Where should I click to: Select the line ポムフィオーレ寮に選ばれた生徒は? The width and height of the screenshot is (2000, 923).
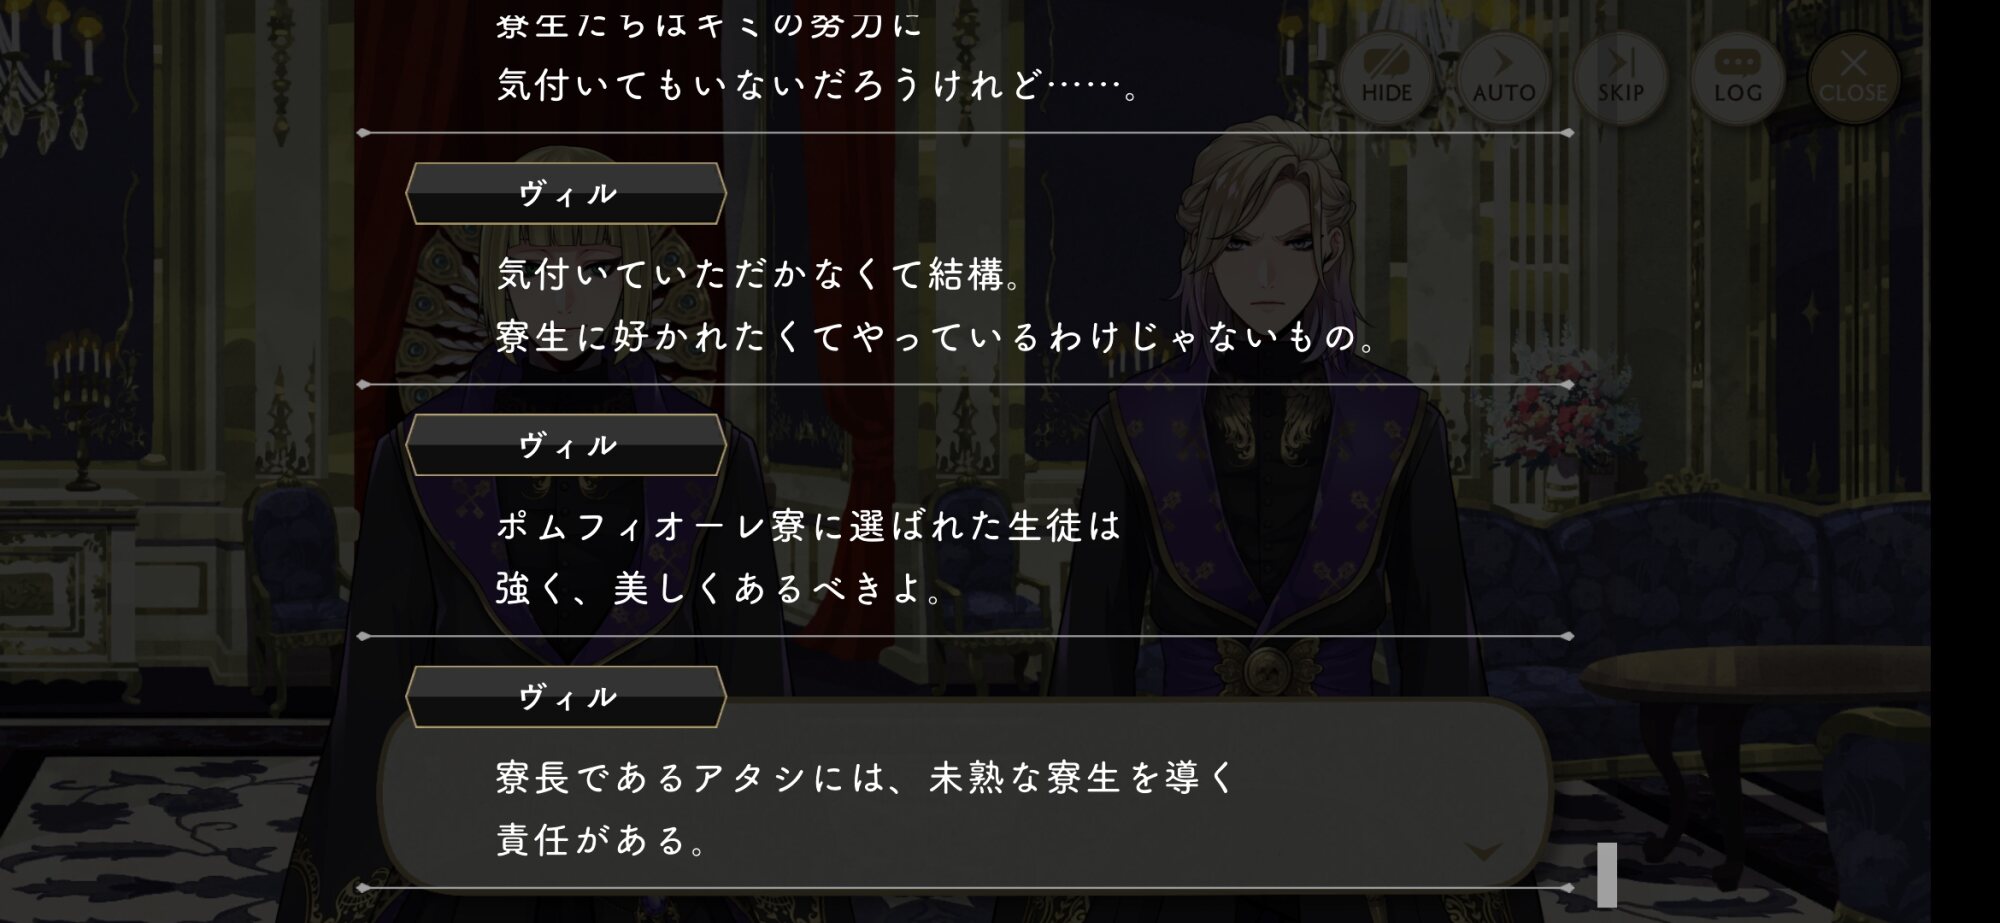pos(809,526)
